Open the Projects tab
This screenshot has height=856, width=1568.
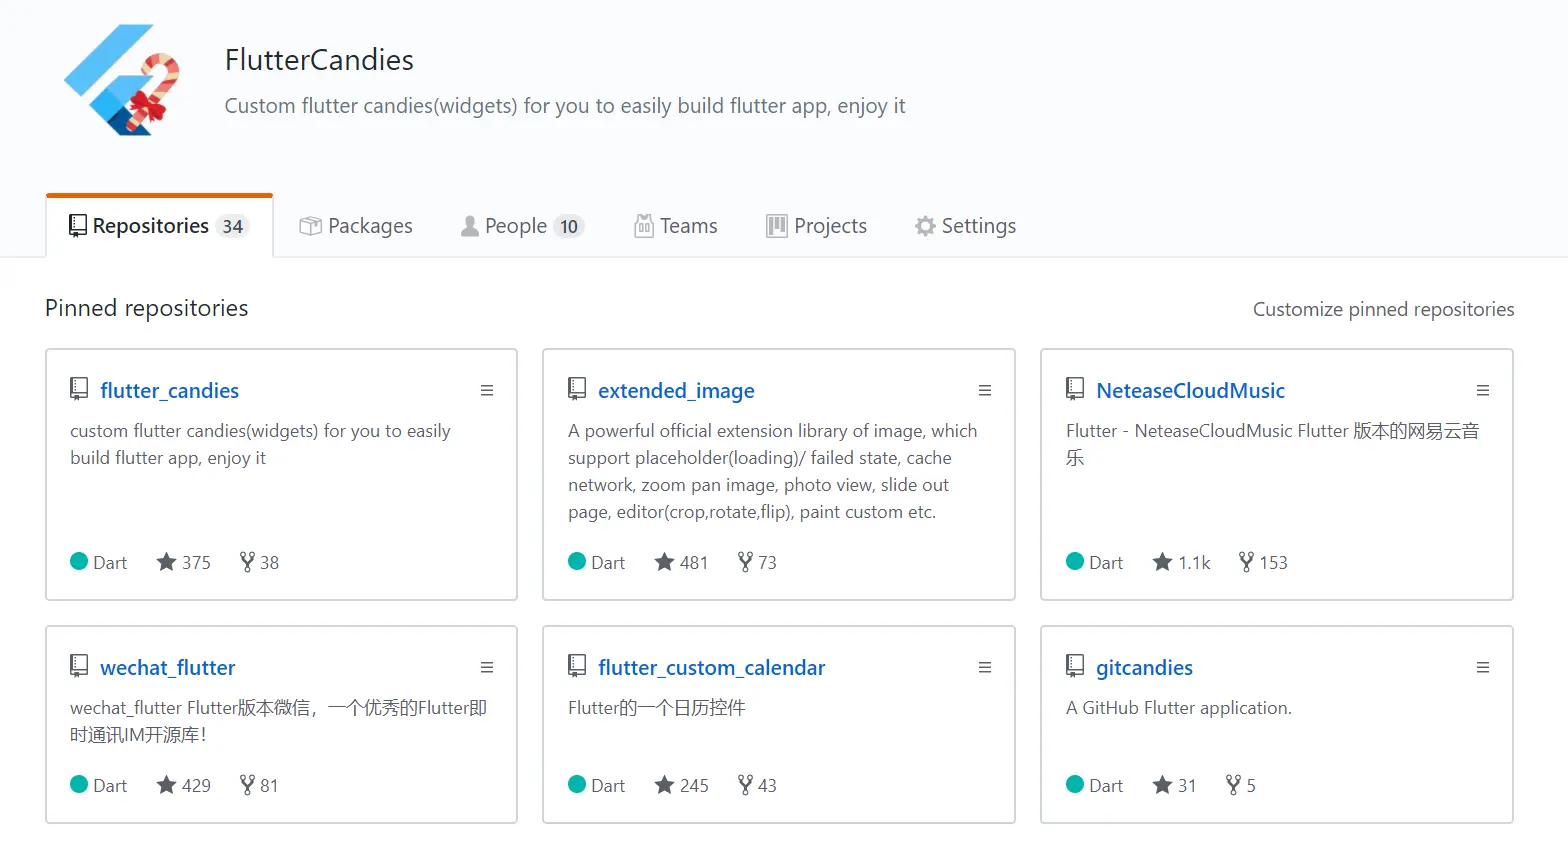point(816,226)
